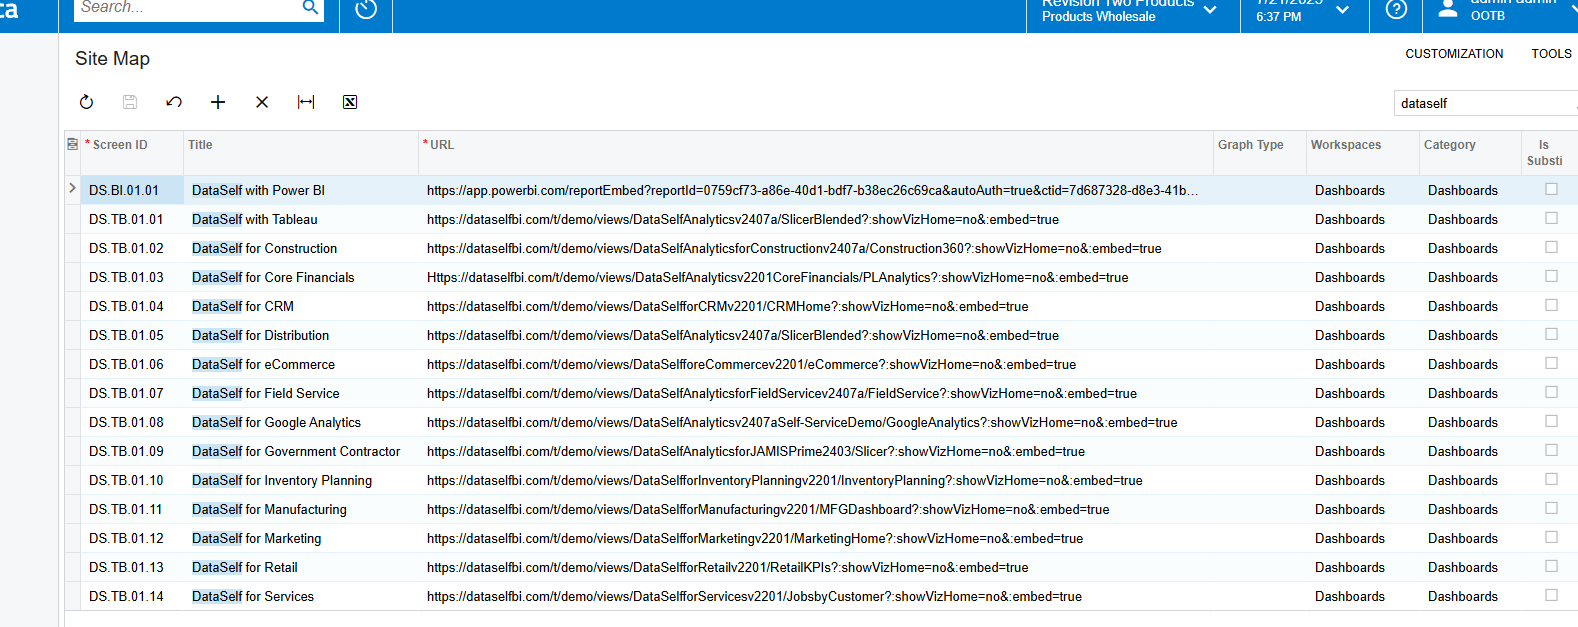1578x627 pixels.
Task: Add a new row with plus icon
Action: 218,102
